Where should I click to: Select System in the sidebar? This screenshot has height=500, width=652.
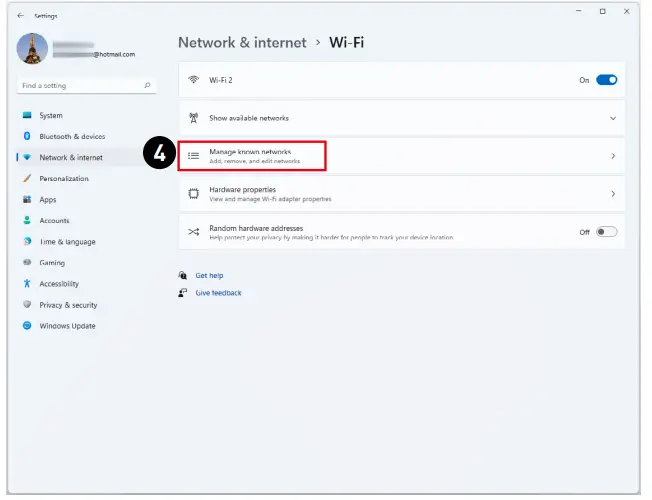pyautogui.click(x=51, y=115)
